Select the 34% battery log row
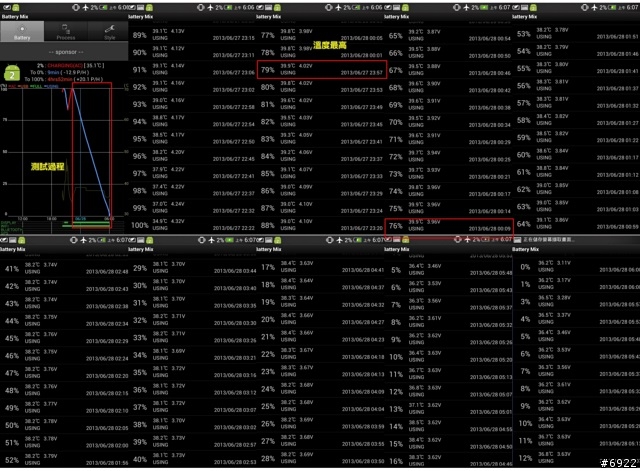This screenshot has width=640, height=471. [x=192, y=355]
